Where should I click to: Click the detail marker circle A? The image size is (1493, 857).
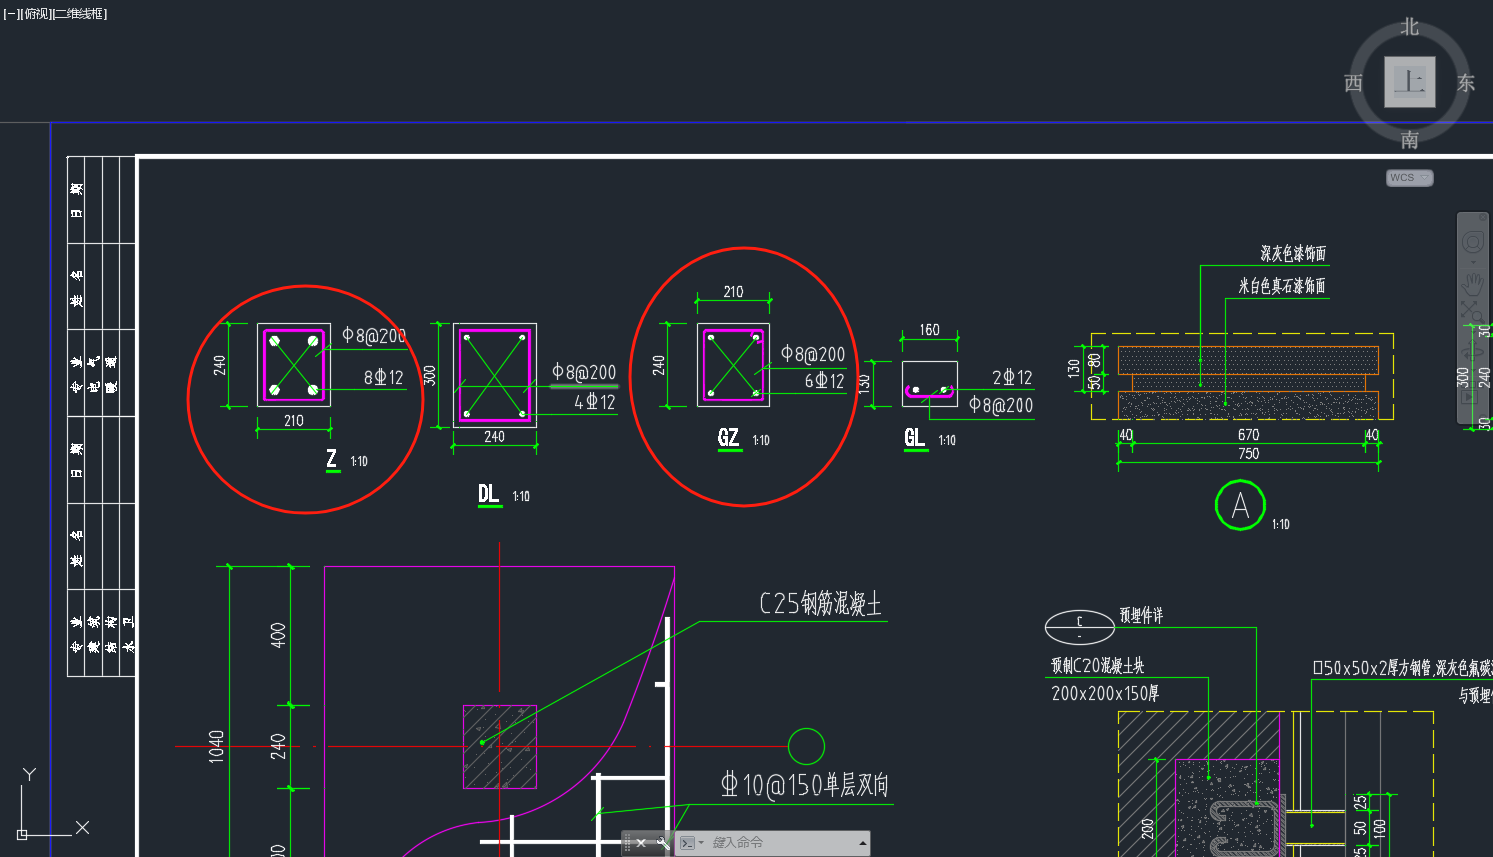pyautogui.click(x=1240, y=505)
